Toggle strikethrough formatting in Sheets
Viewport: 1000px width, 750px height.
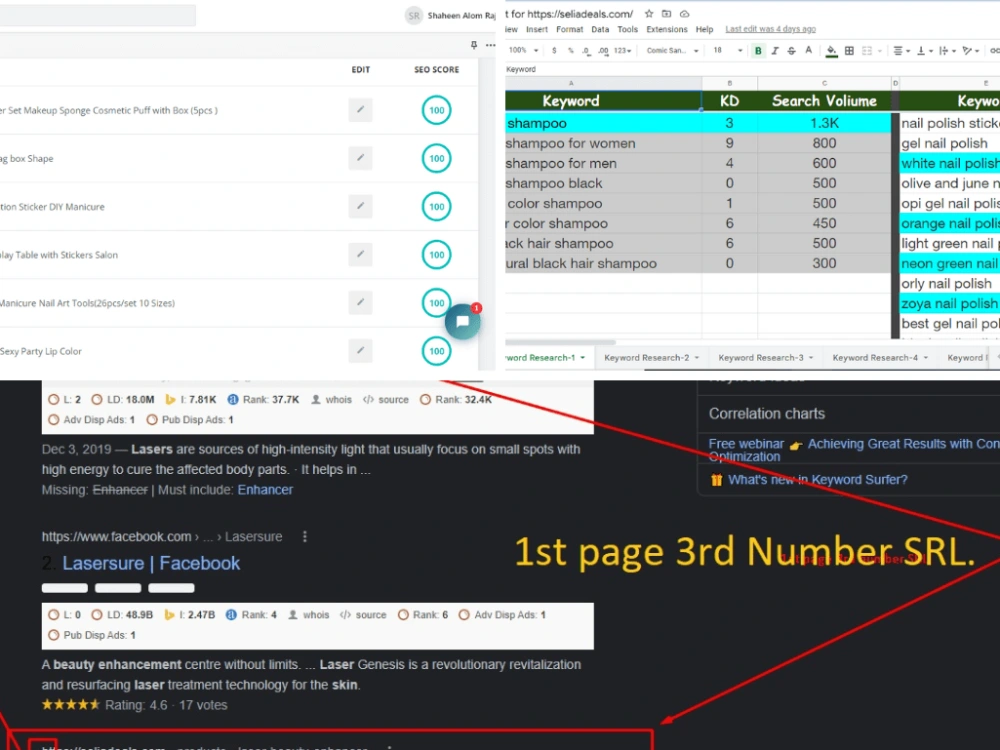[x=791, y=50]
